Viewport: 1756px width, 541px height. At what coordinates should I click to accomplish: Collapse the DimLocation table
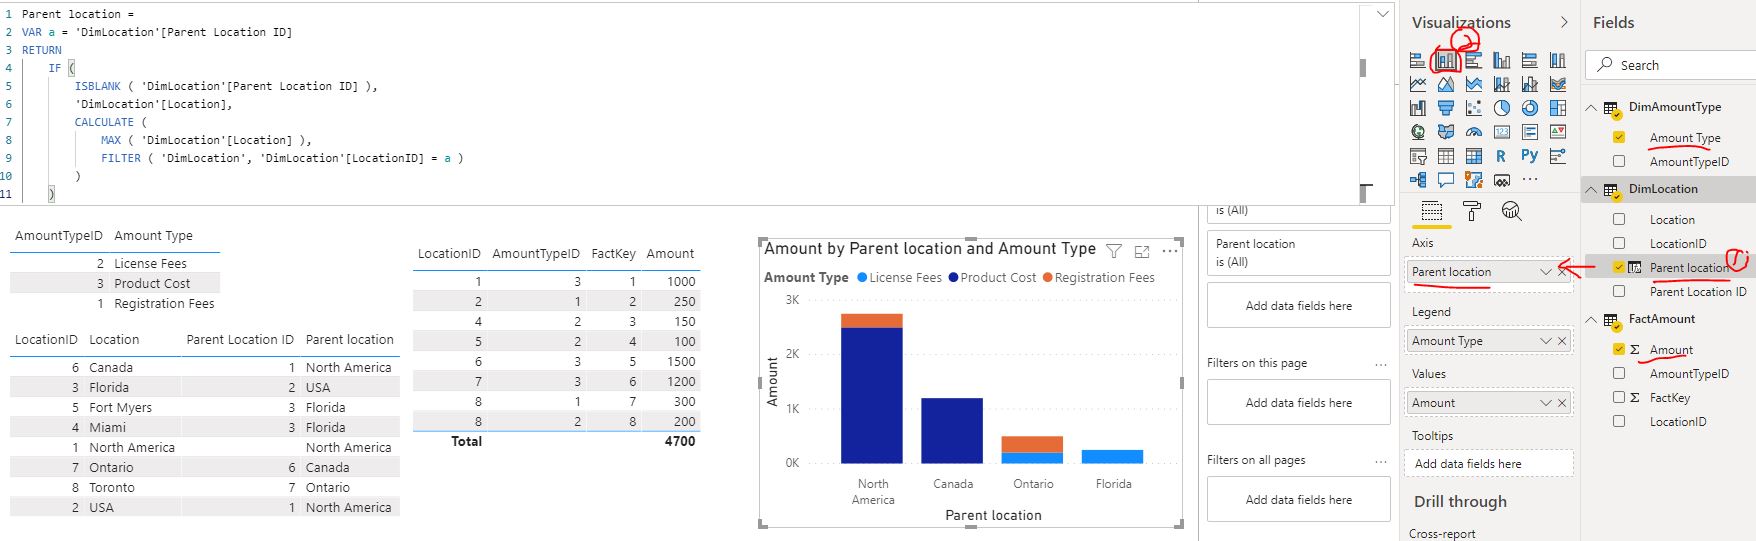tap(1592, 189)
